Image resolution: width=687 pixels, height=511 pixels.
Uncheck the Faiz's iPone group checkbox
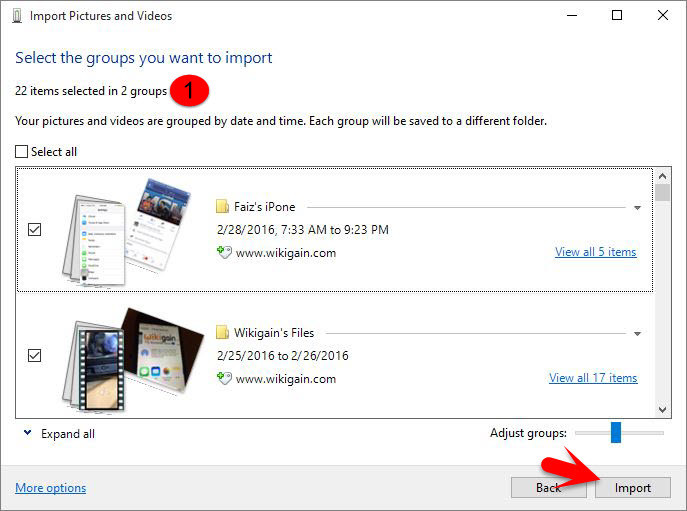35,229
